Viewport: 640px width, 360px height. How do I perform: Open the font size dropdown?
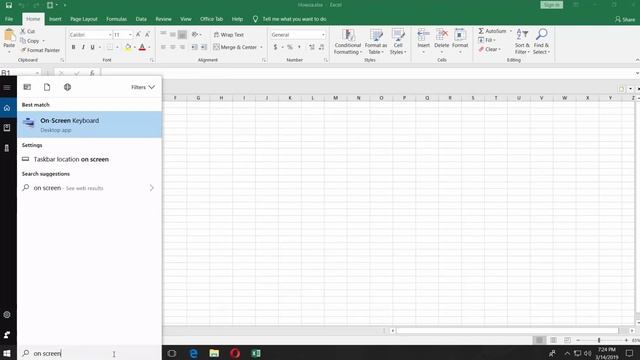coord(130,35)
